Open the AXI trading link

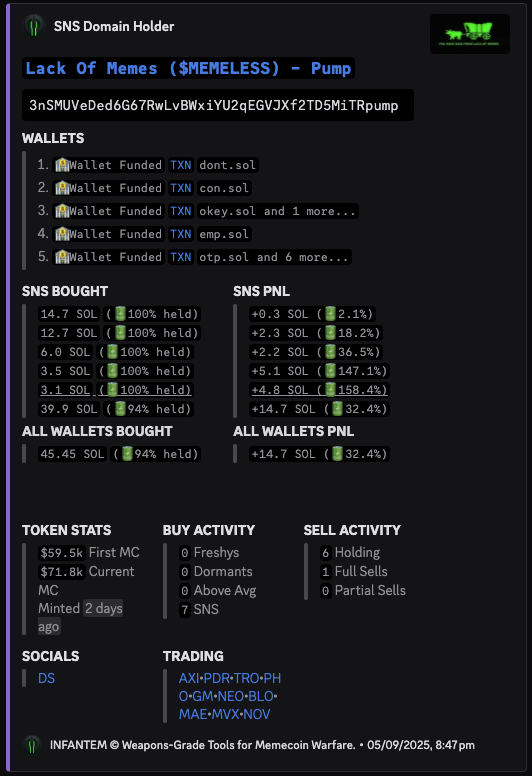(x=189, y=678)
